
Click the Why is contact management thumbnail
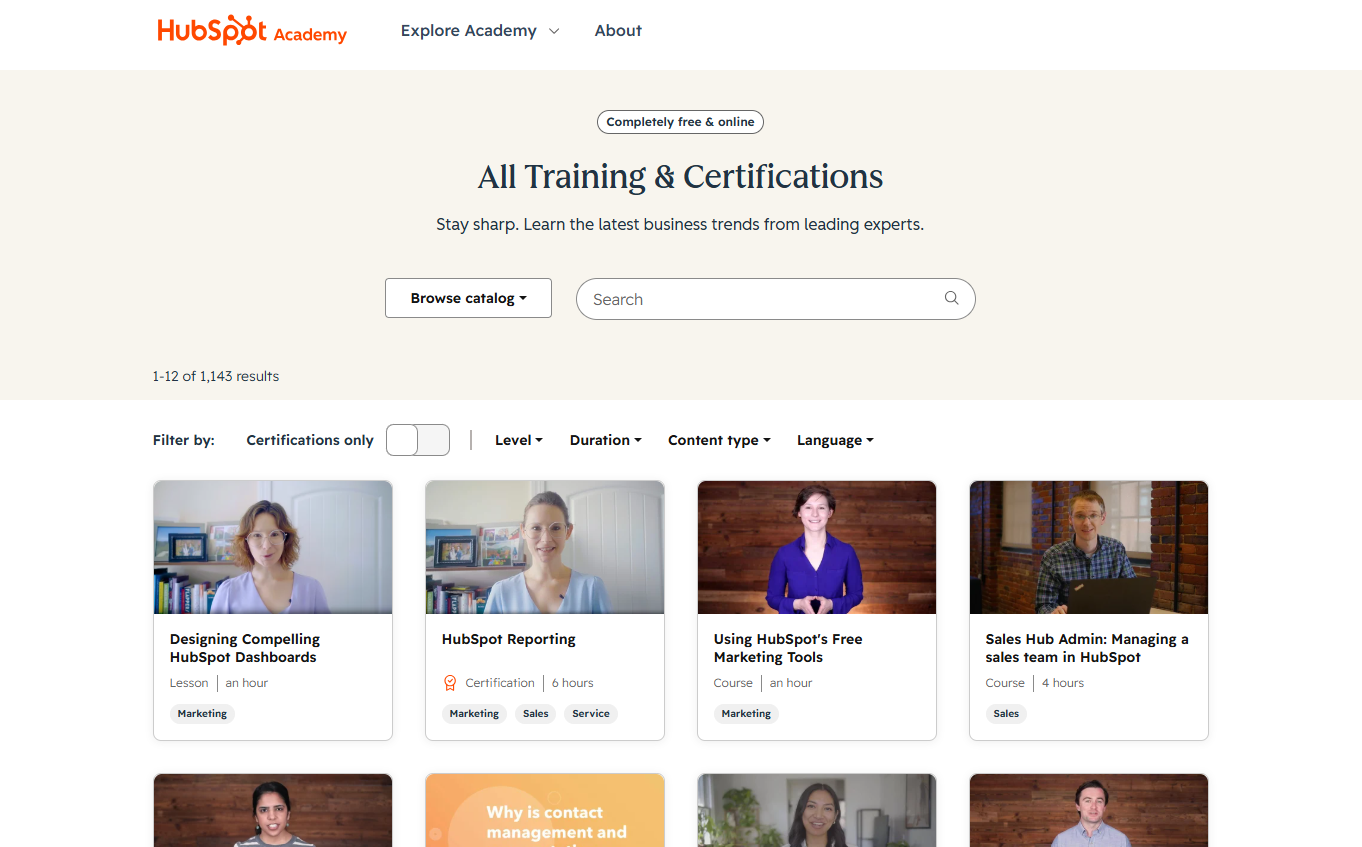pyautogui.click(x=545, y=810)
